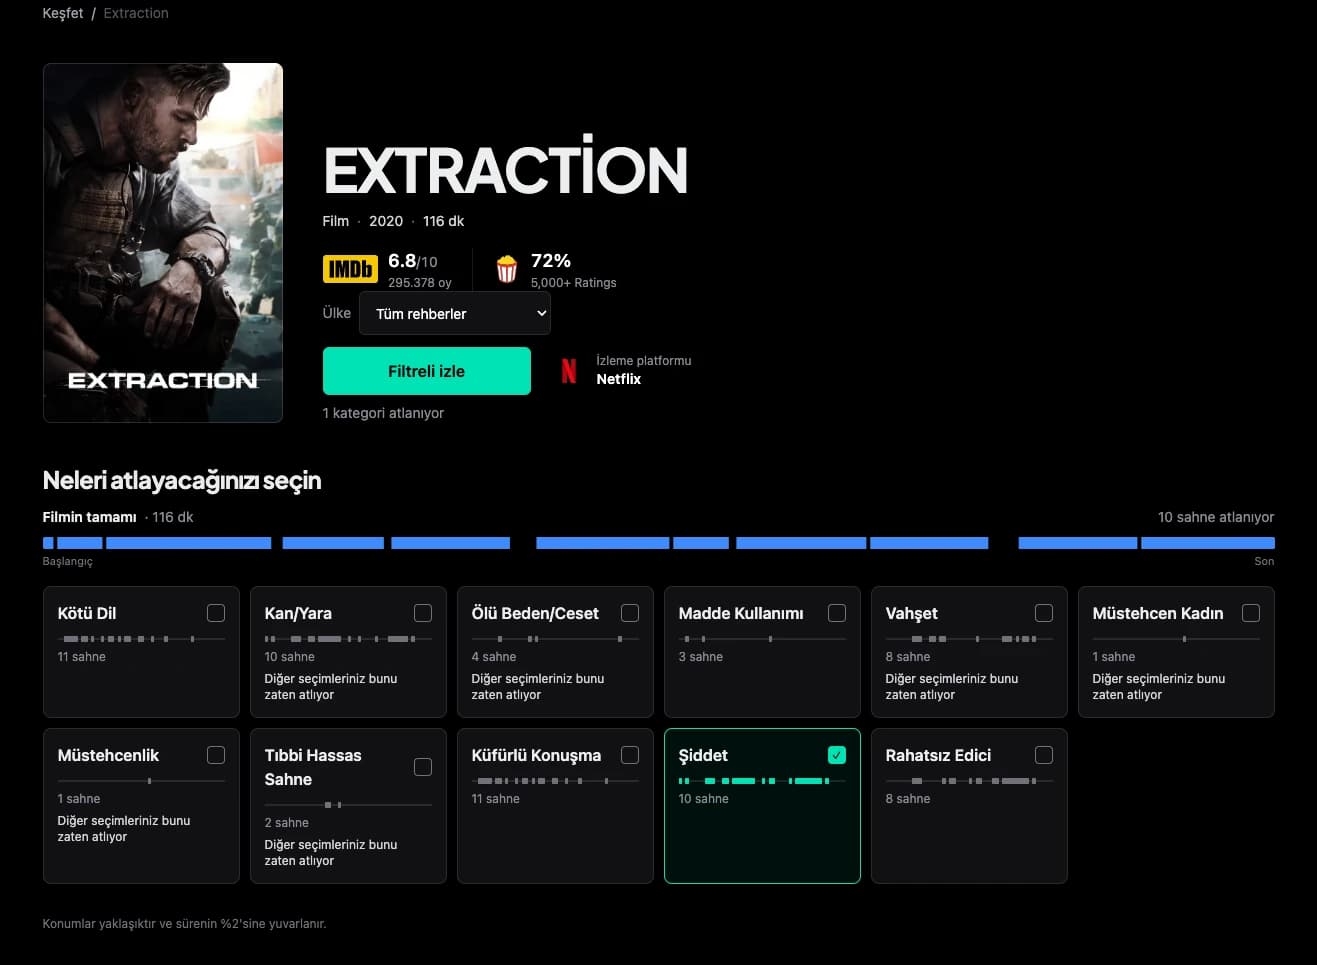Click the 'Neleri atlayacağınızı seçin' heading
Screen dimensions: 1317x965
tap(182, 481)
